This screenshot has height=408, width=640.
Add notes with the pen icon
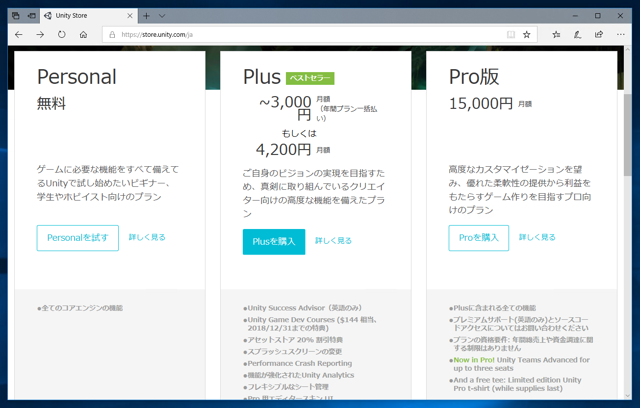coord(577,35)
